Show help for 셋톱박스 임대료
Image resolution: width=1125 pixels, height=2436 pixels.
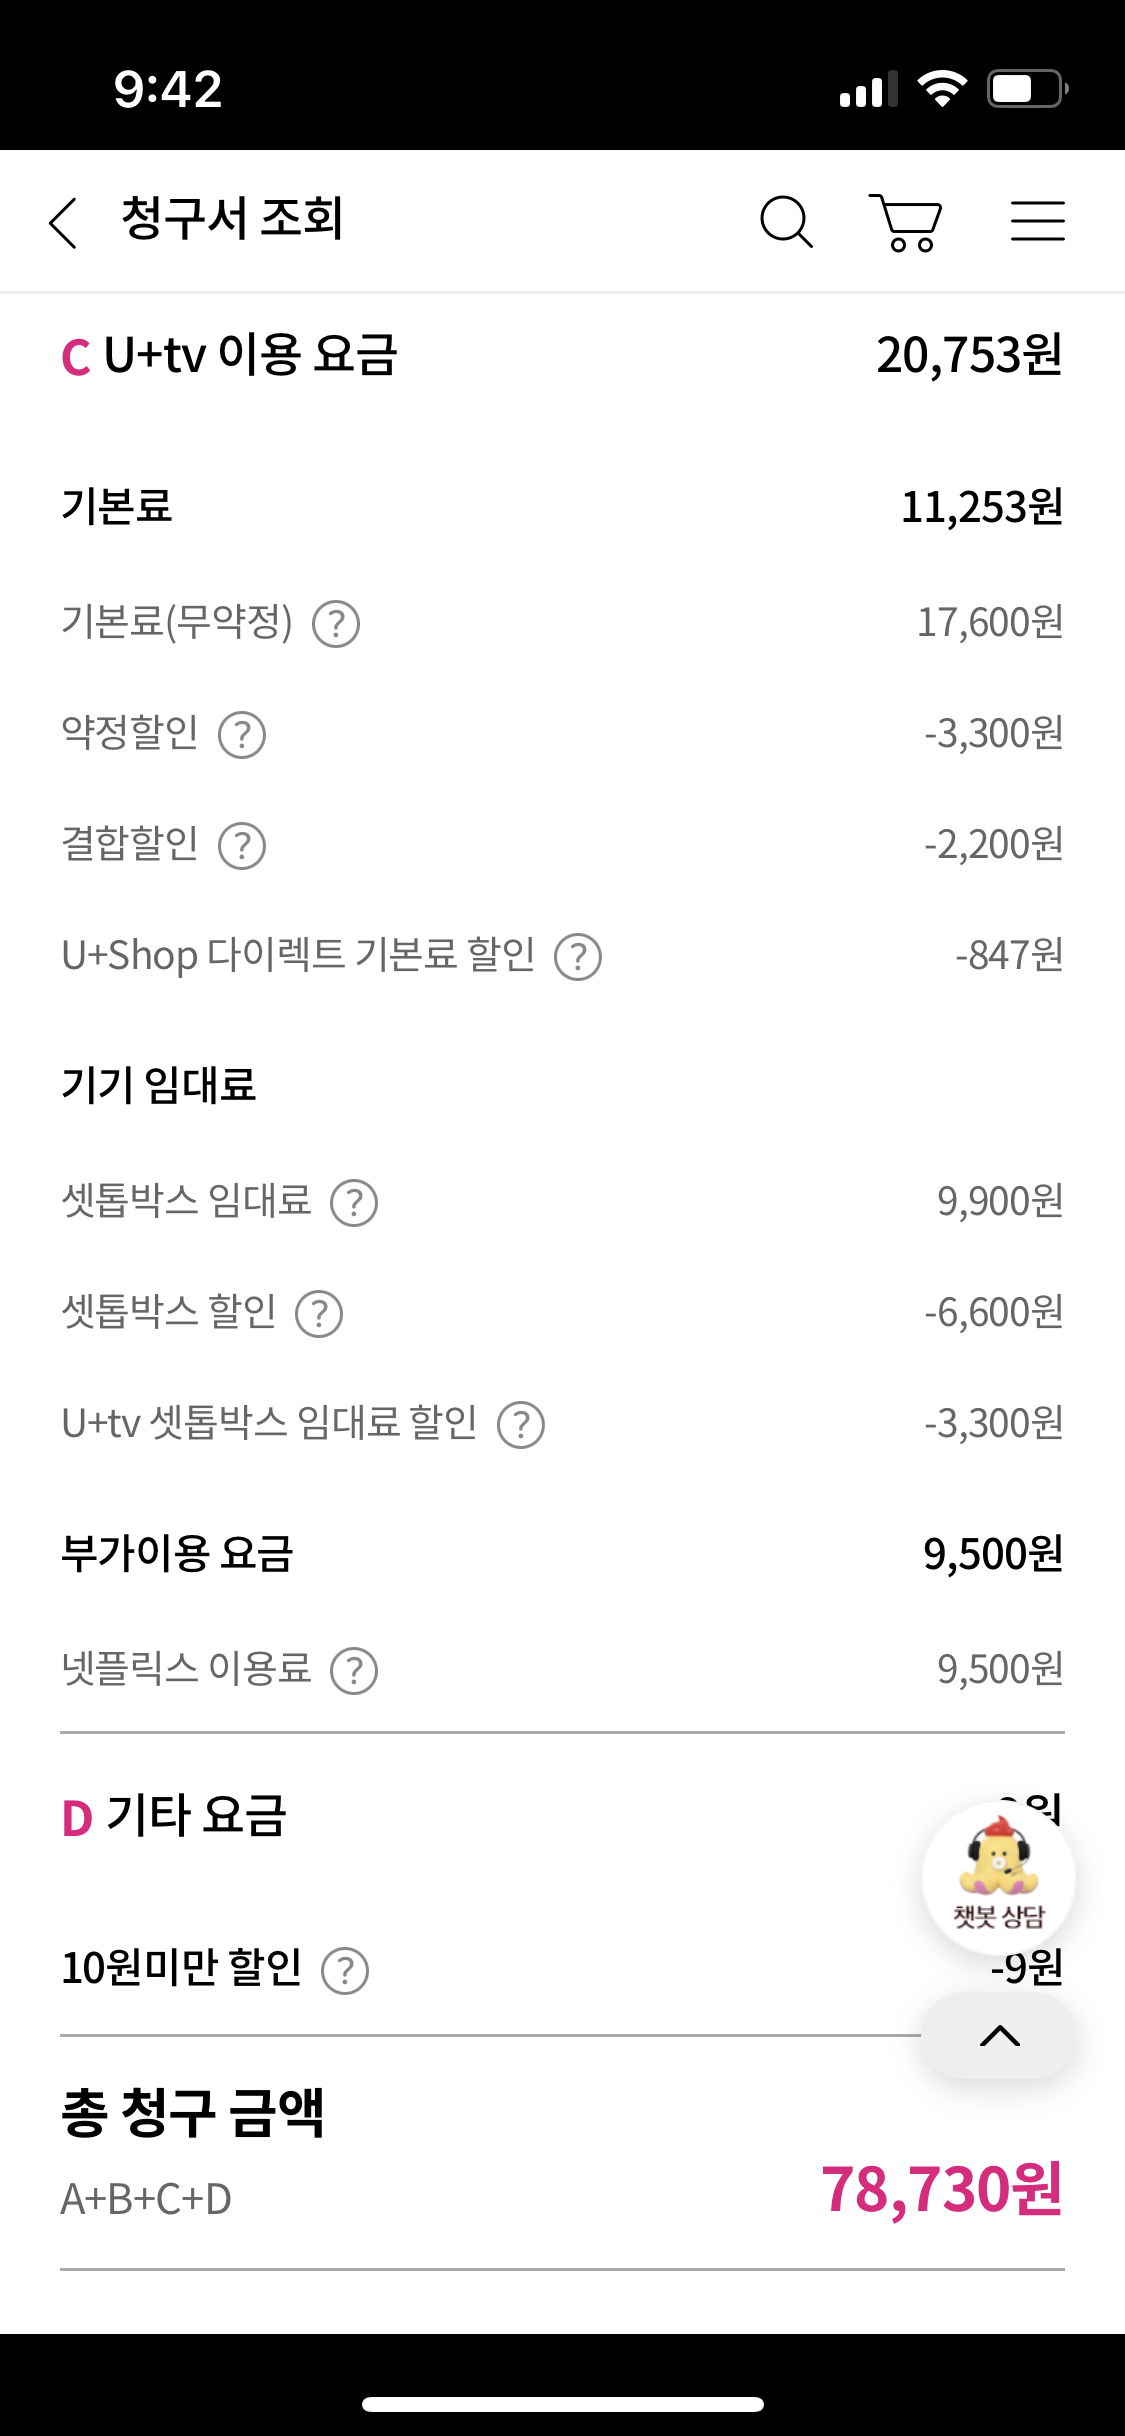tap(354, 1203)
